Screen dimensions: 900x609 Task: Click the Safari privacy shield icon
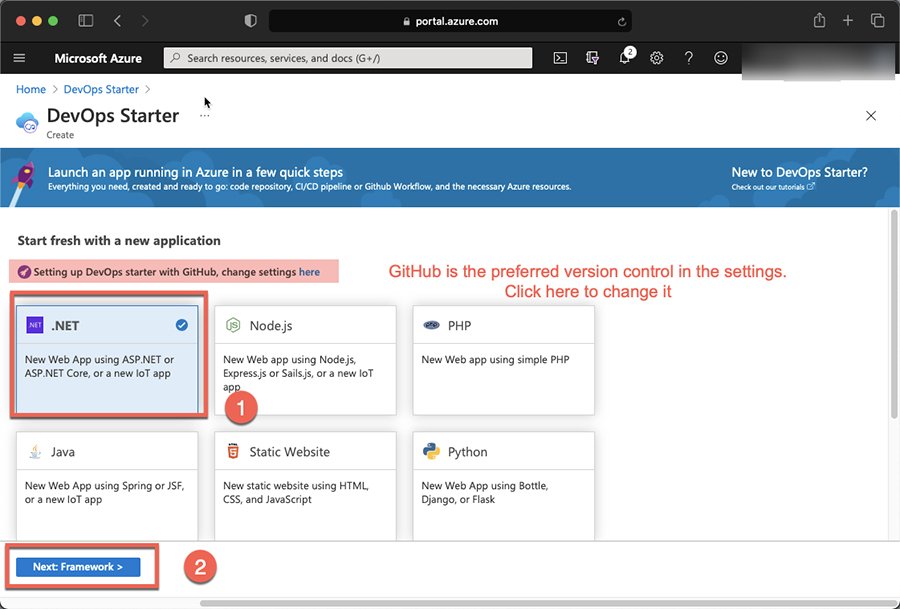click(x=250, y=20)
